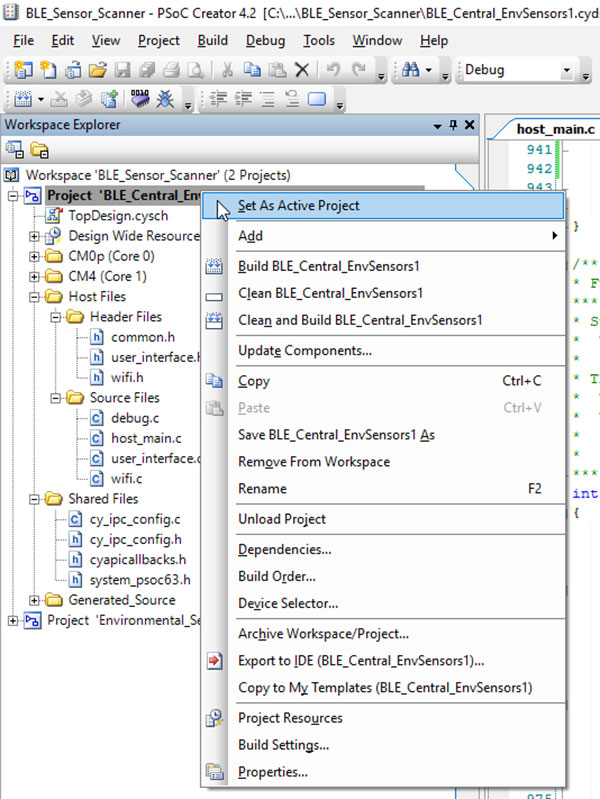Open the Build icon dropdown arrow

click(41, 99)
